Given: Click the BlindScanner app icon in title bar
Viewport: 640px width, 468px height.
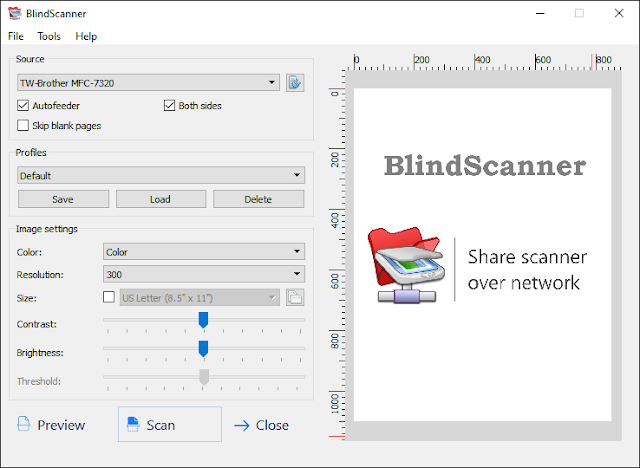Looking at the screenshot, I should (x=14, y=13).
